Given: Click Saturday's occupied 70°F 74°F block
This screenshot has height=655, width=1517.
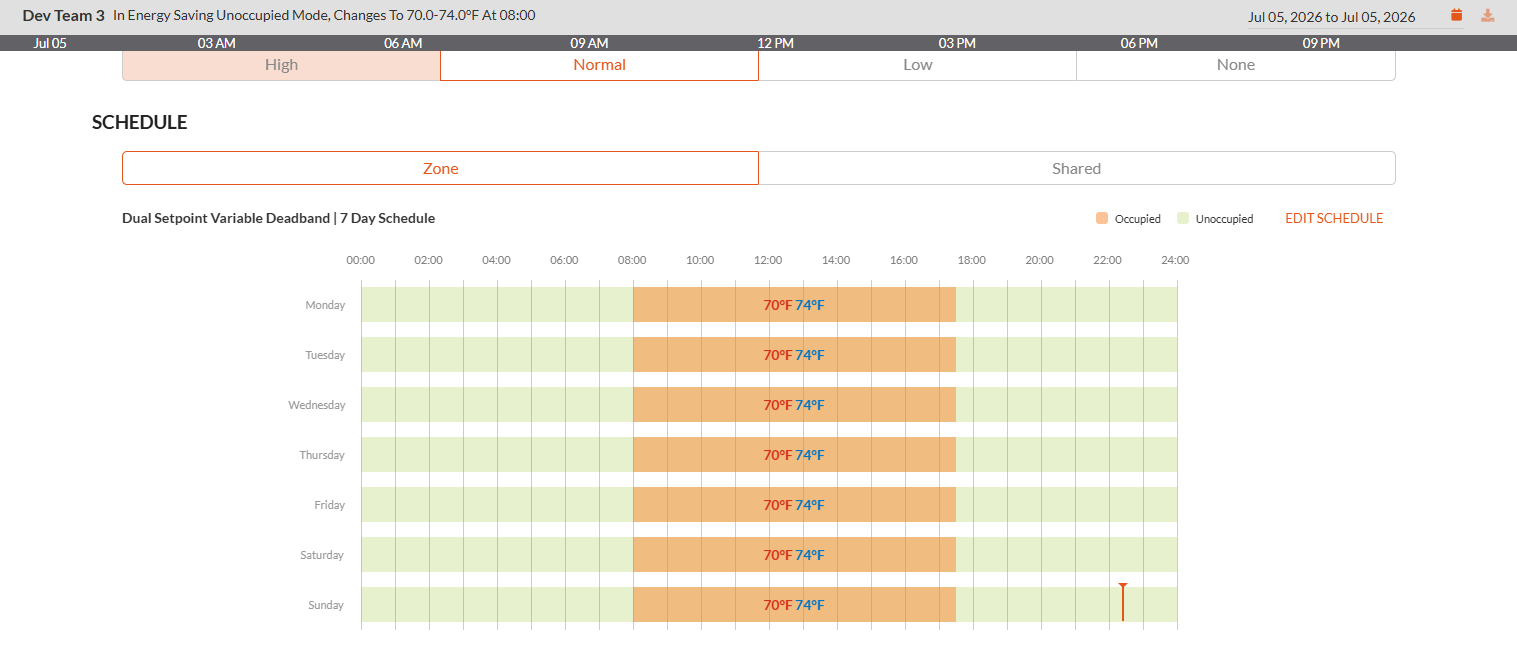Looking at the screenshot, I should point(794,555).
